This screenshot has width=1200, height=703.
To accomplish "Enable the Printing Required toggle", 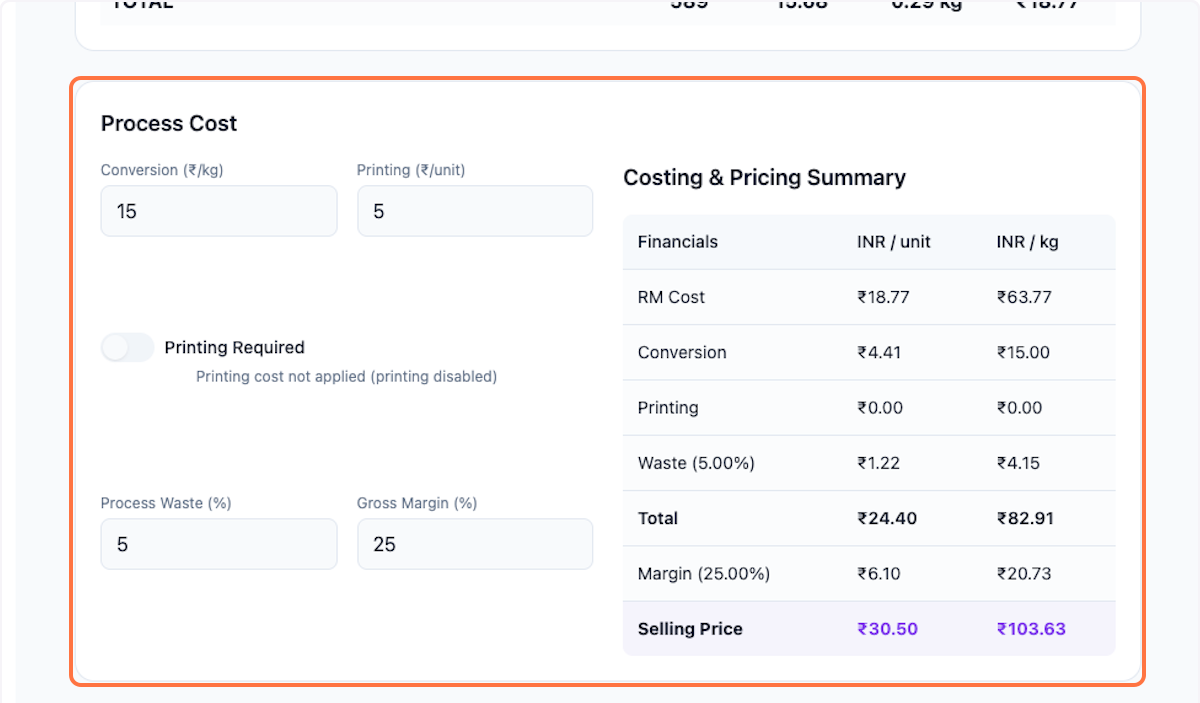I will [x=127, y=348].
